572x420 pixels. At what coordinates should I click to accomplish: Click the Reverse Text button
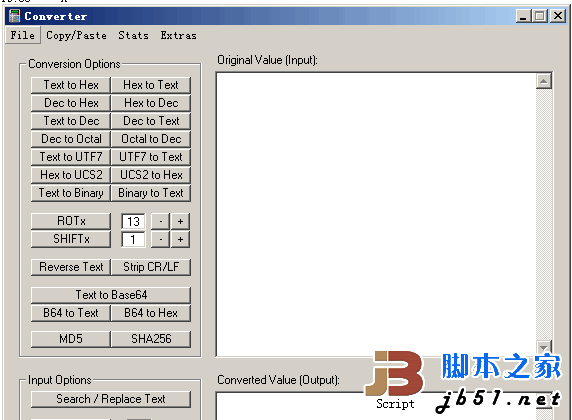pyautogui.click(x=71, y=267)
